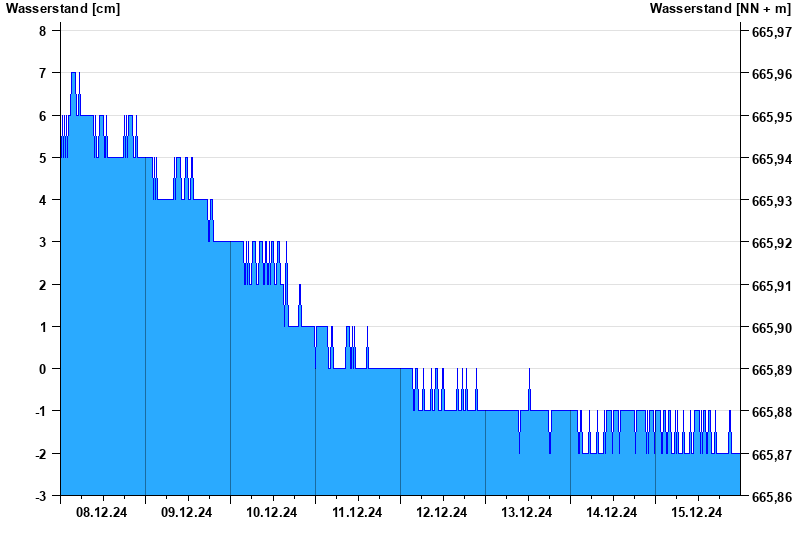Click the 7 cm peak of the water level

(x=74, y=74)
